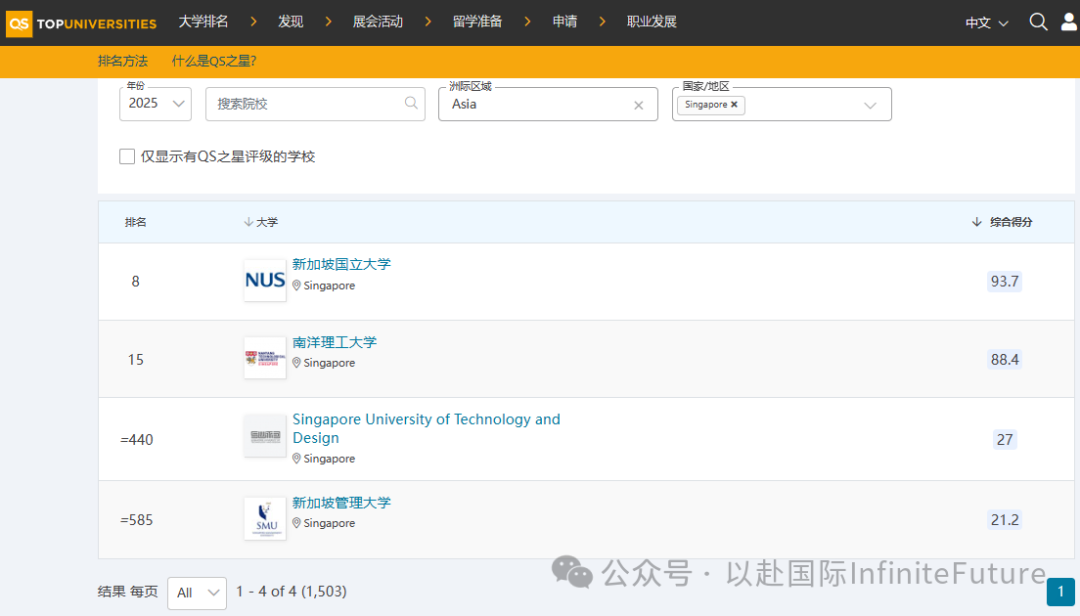Click the NUS logo thumbnail
The width and height of the screenshot is (1080, 616).
coord(265,280)
